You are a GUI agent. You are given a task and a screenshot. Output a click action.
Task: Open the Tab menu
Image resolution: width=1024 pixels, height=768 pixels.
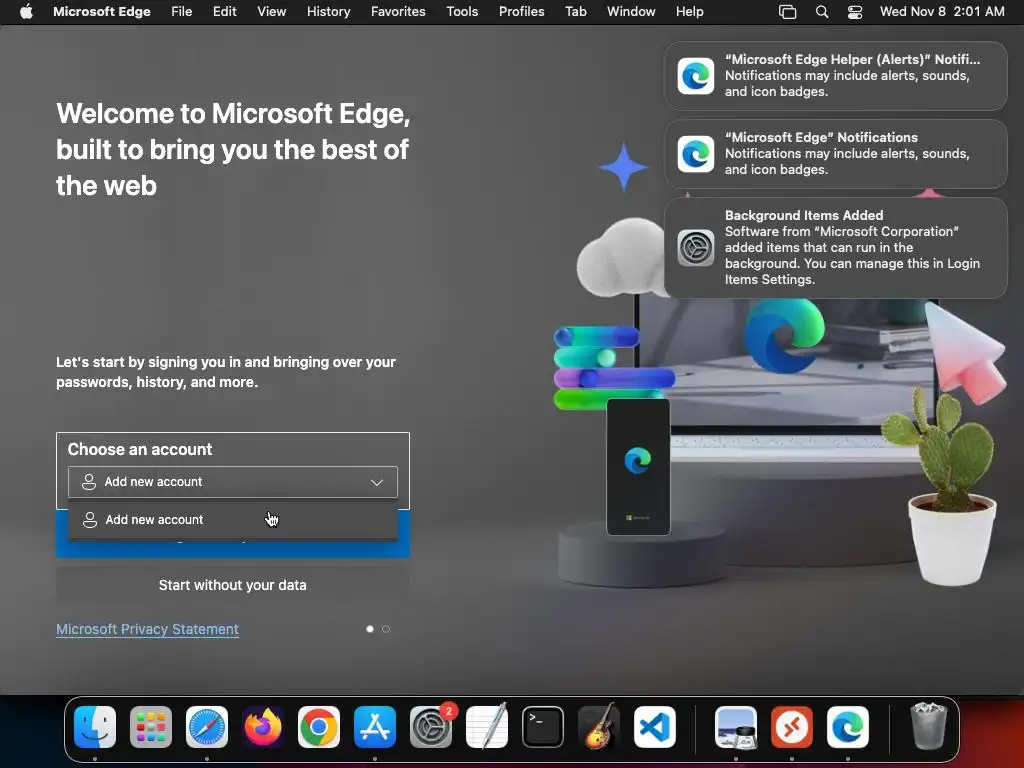(x=575, y=12)
